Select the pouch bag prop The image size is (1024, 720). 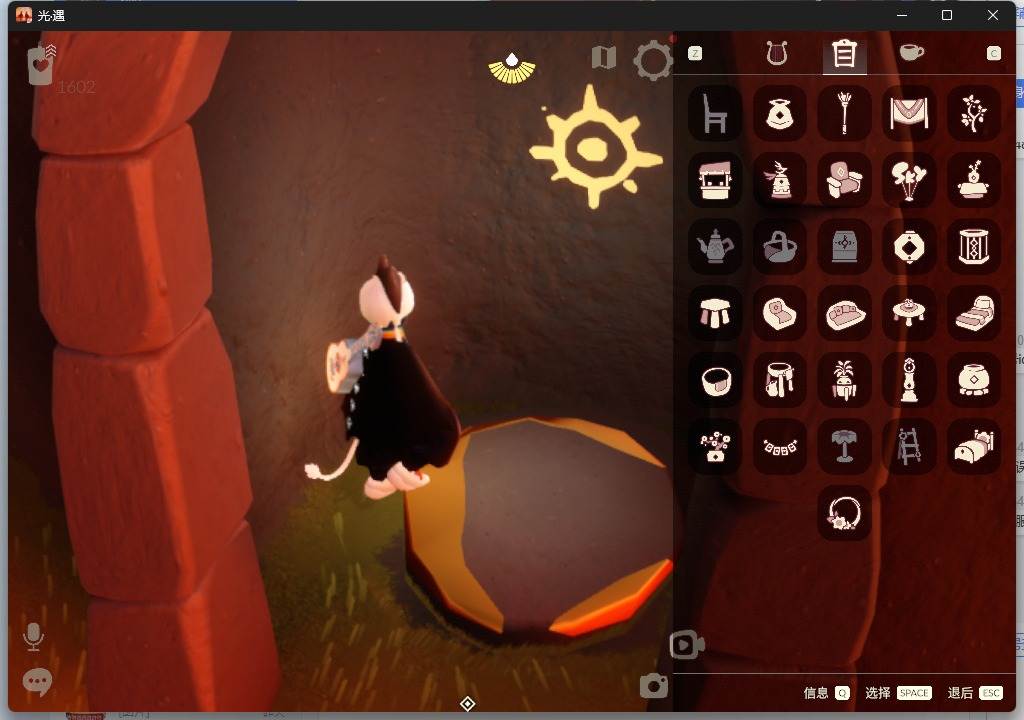pyautogui.click(x=780, y=113)
